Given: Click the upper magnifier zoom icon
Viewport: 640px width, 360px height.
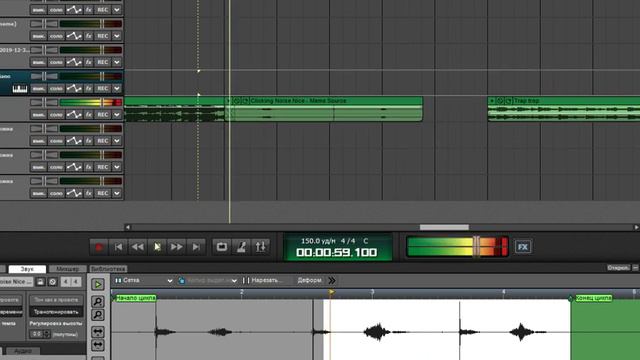Looking at the screenshot, I should (x=98, y=302).
